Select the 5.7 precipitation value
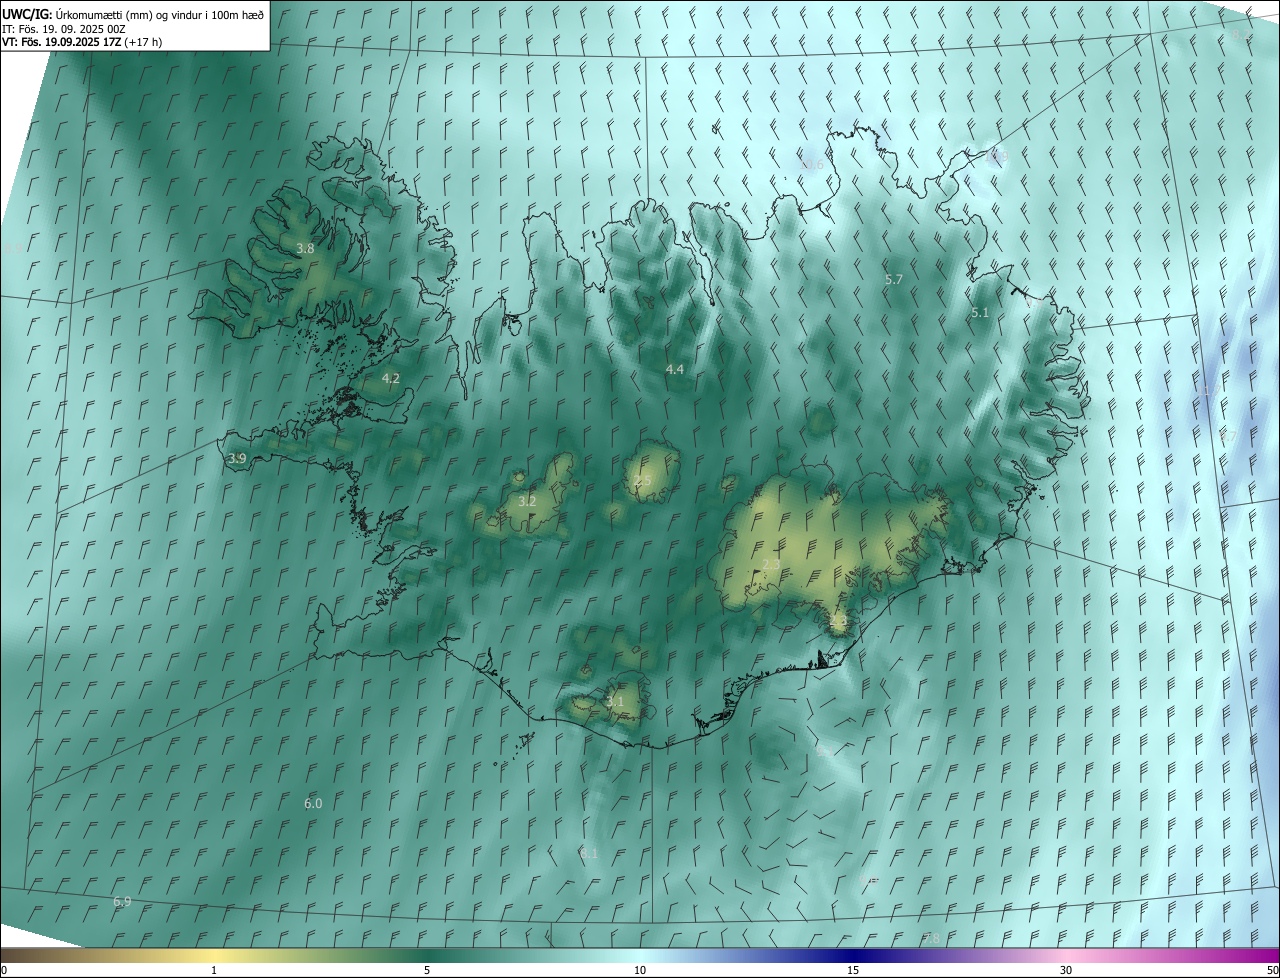The height and width of the screenshot is (978, 1280). [x=894, y=279]
